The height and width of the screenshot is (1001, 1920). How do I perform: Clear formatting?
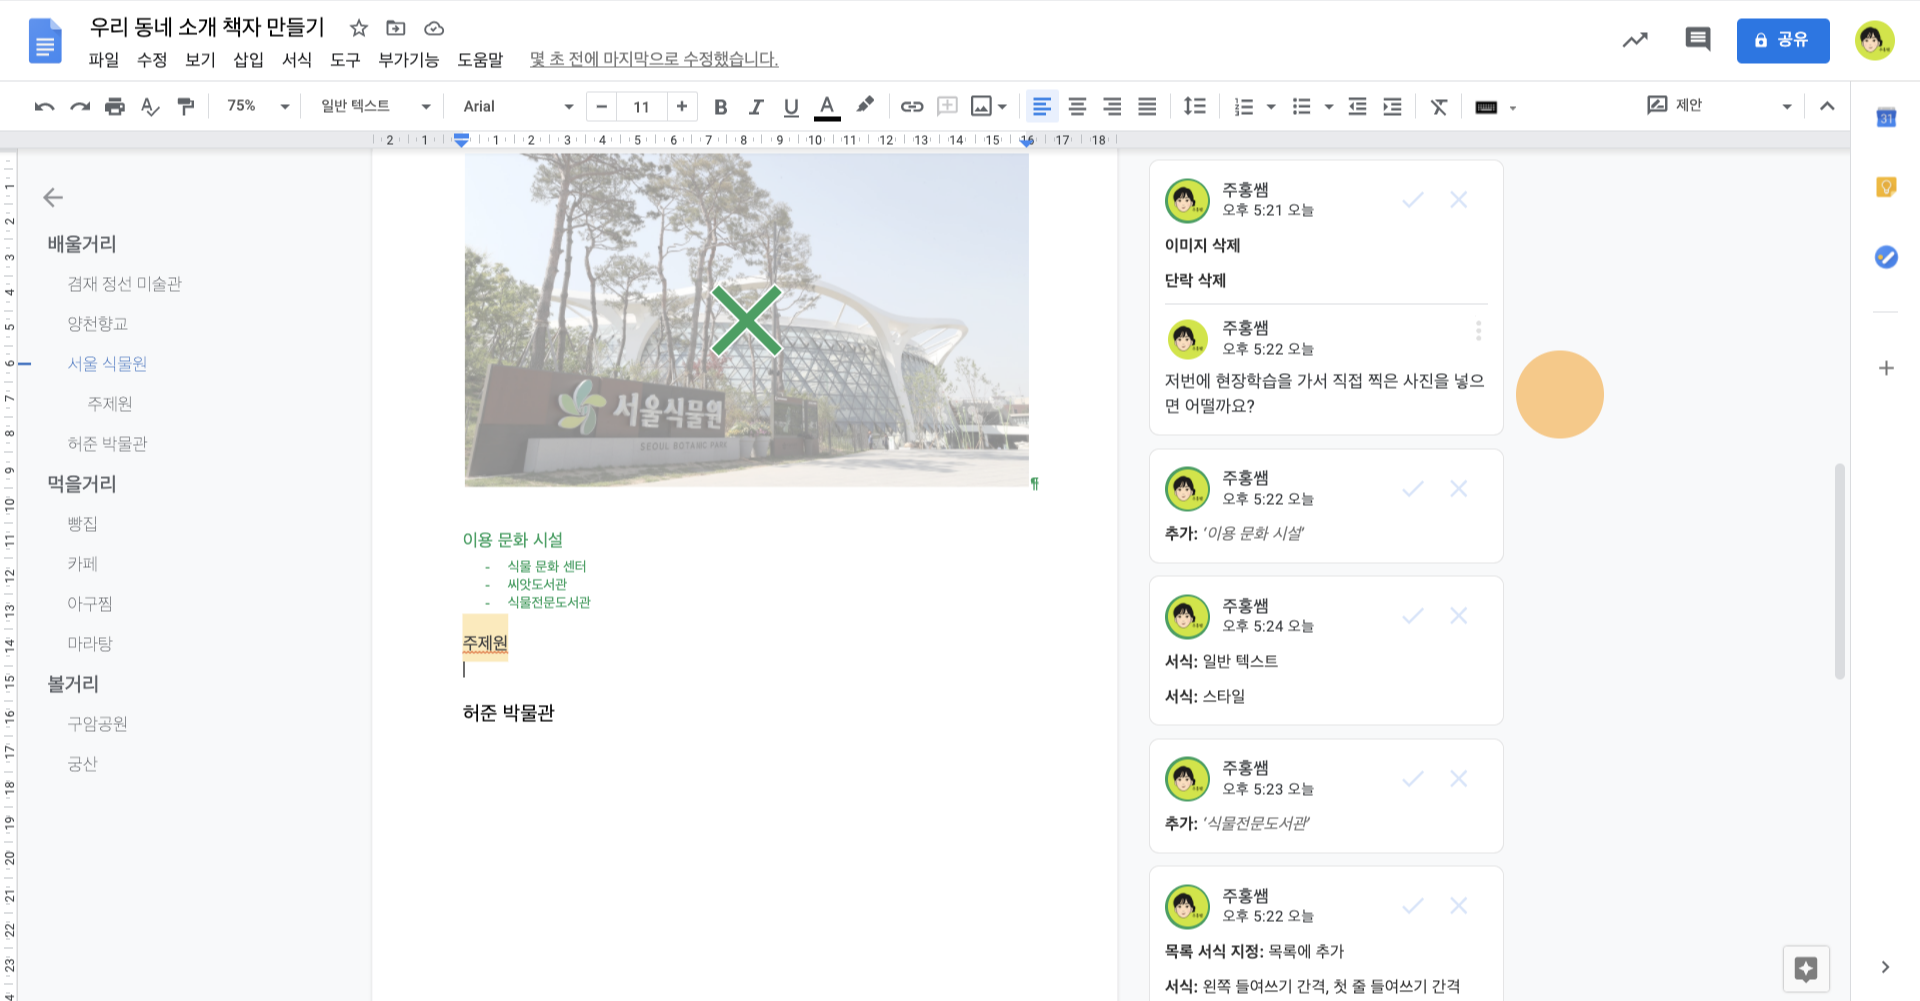(x=1438, y=106)
